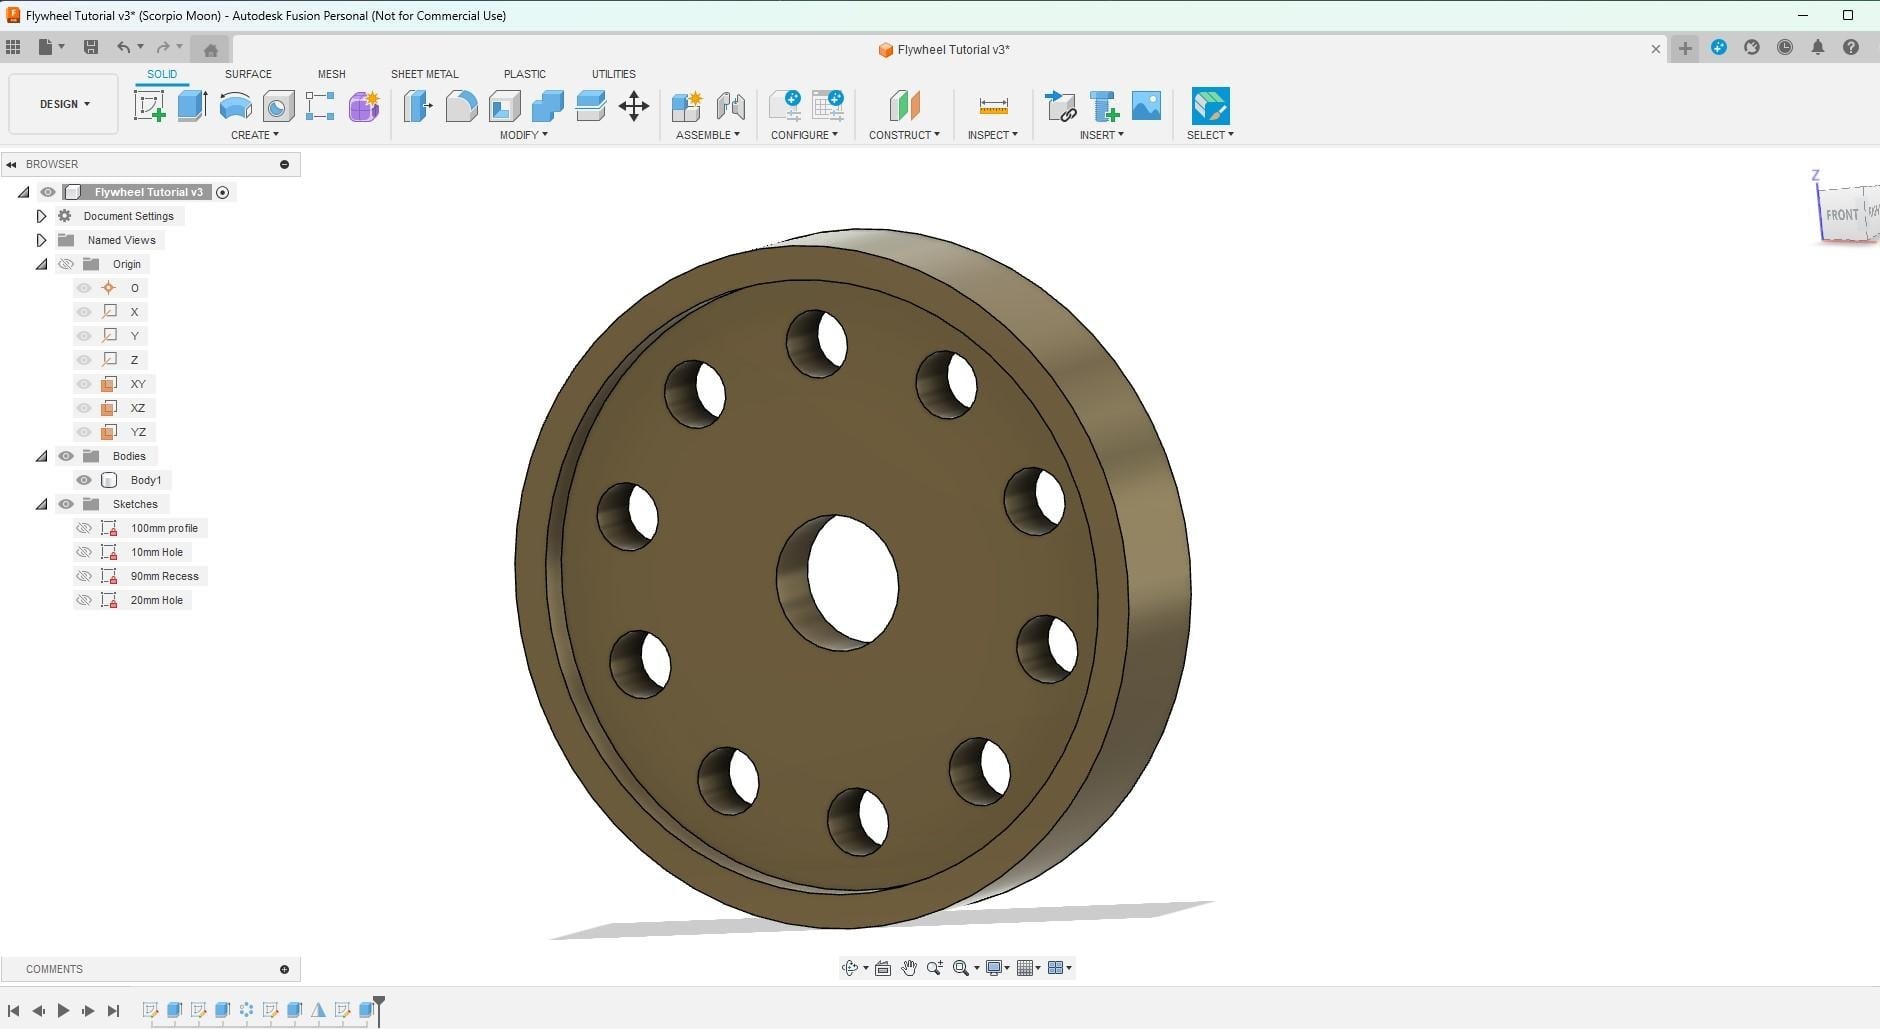The width and height of the screenshot is (1880, 1029).
Task: Collapse the Origin folder
Action: click(41, 264)
